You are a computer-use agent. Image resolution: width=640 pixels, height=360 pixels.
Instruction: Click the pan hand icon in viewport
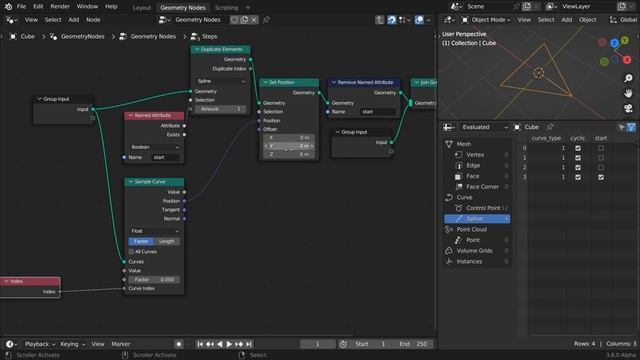[x=628, y=93]
